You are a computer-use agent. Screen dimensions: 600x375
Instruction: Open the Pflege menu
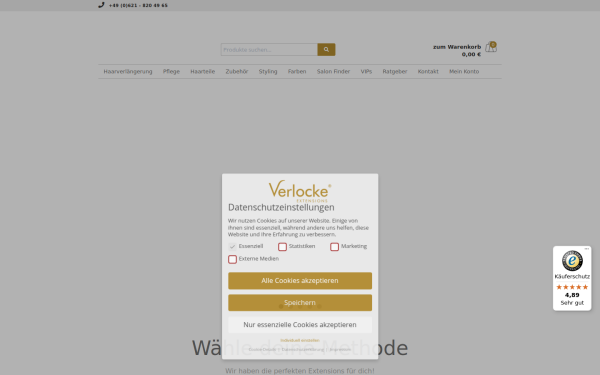pyautogui.click(x=171, y=72)
